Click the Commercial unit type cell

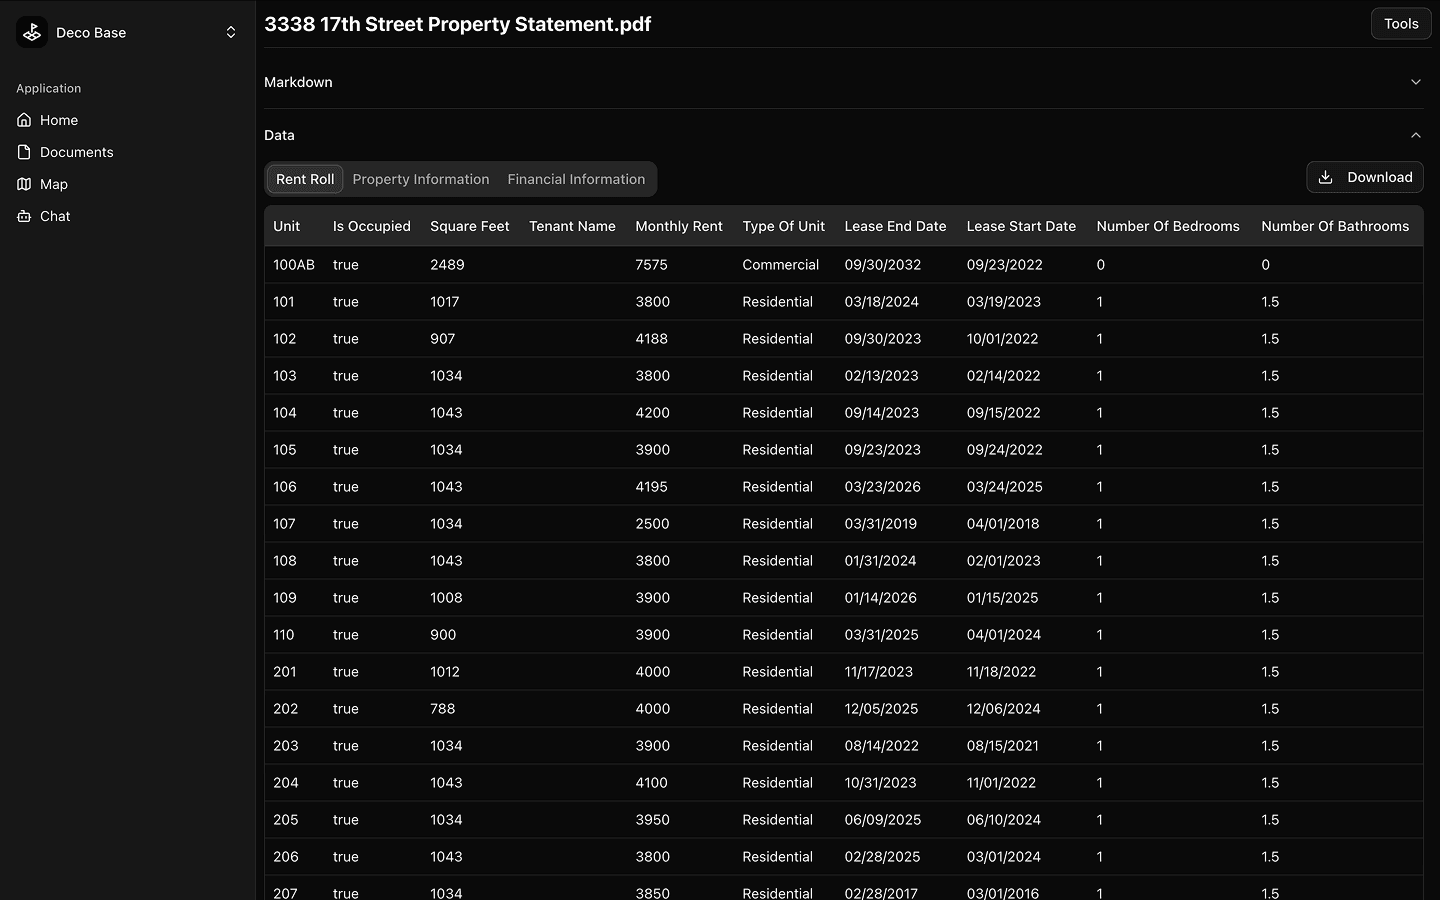click(x=780, y=265)
